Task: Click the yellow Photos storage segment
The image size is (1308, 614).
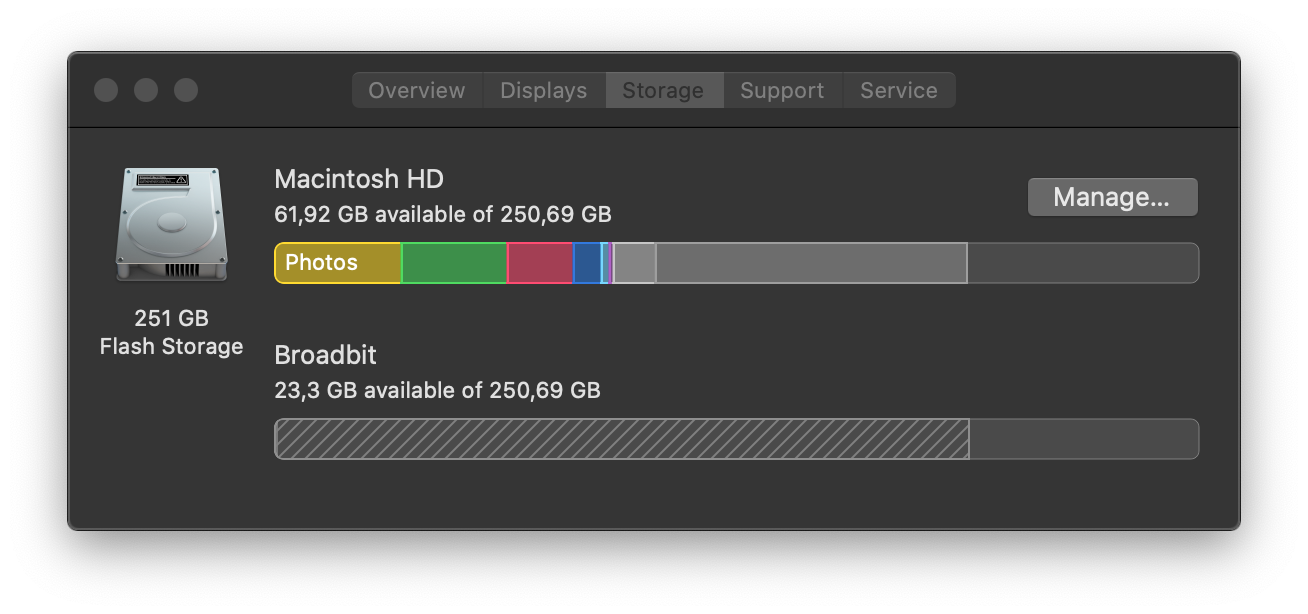Action: point(337,263)
